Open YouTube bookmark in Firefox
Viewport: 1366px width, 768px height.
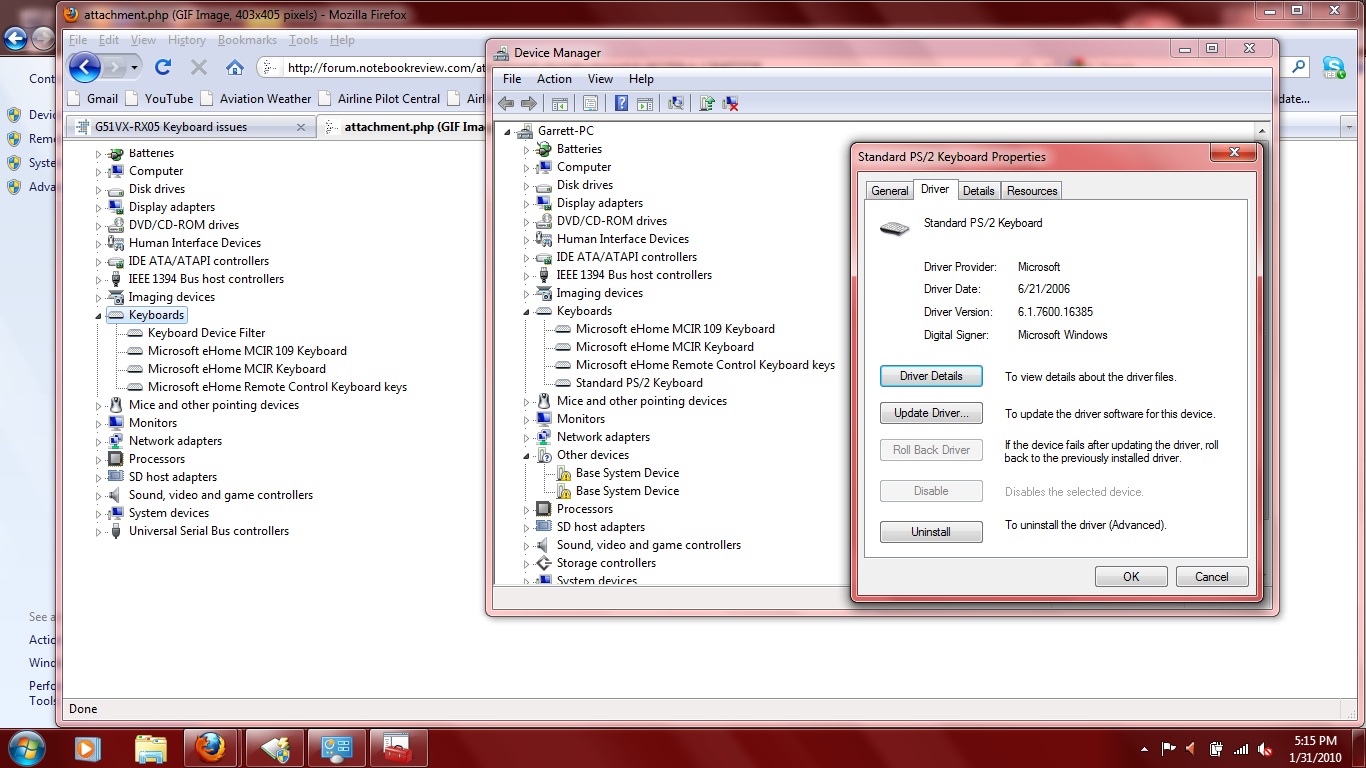click(x=159, y=98)
